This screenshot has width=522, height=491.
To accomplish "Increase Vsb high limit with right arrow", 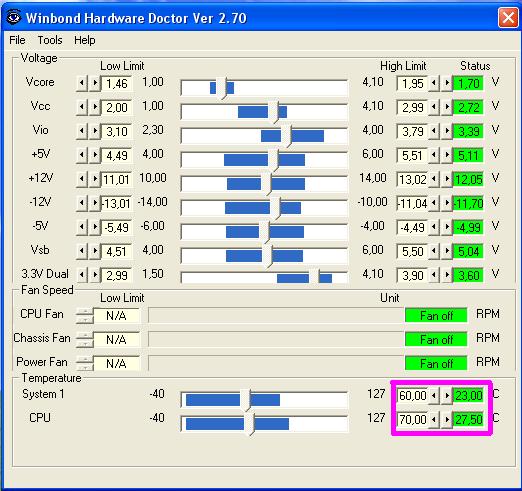I will click(446, 251).
